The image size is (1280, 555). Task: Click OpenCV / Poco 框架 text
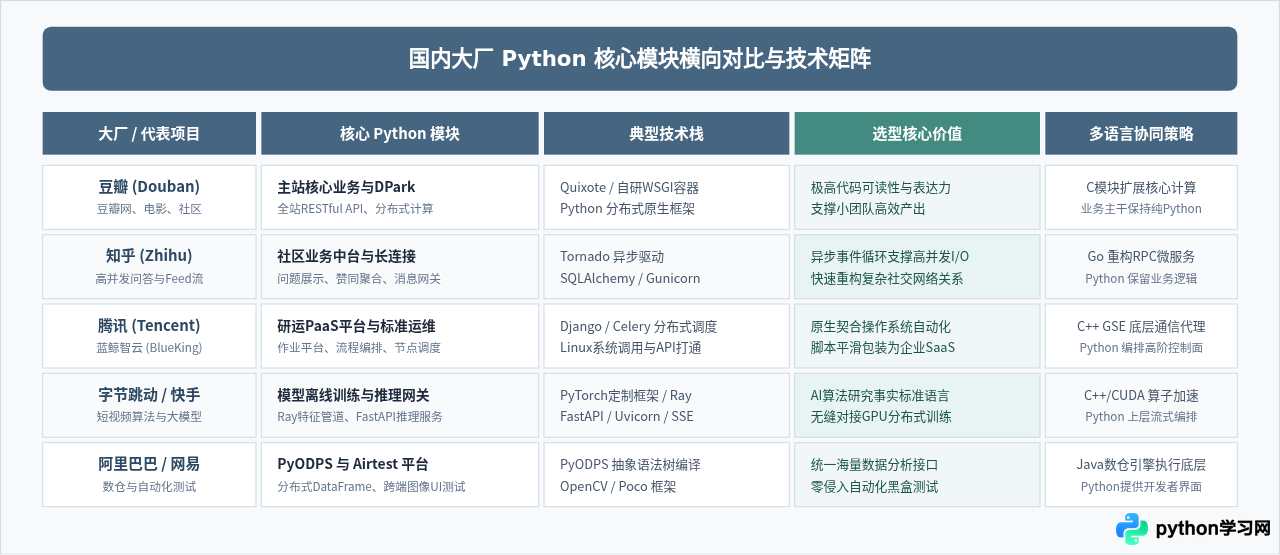click(618, 487)
